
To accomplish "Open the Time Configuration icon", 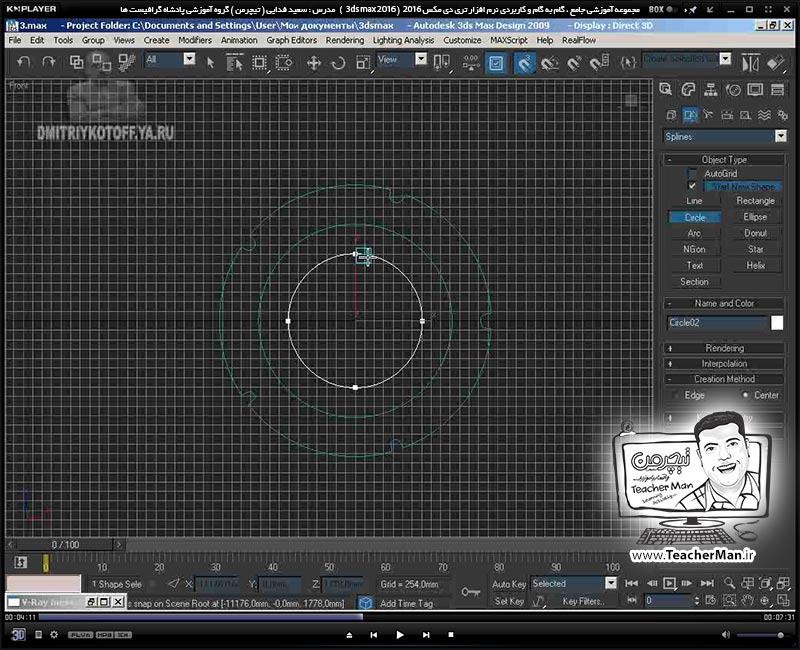I will [x=711, y=600].
